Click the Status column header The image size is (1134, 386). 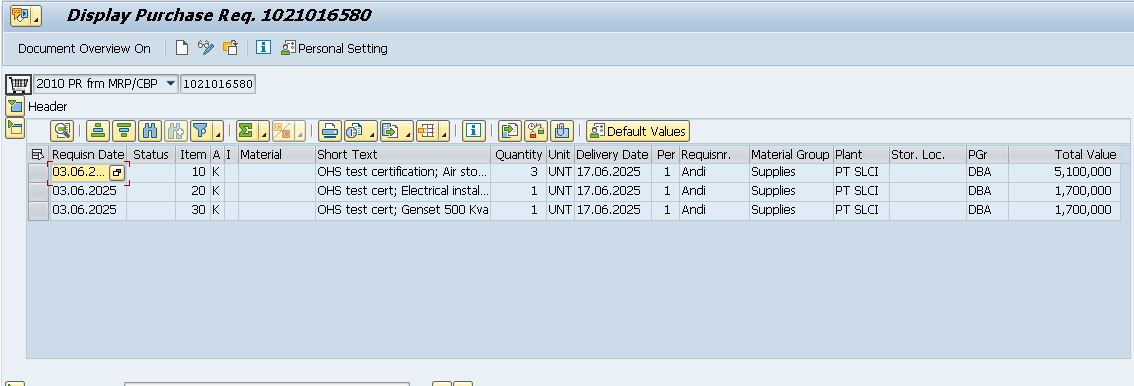[x=151, y=155]
